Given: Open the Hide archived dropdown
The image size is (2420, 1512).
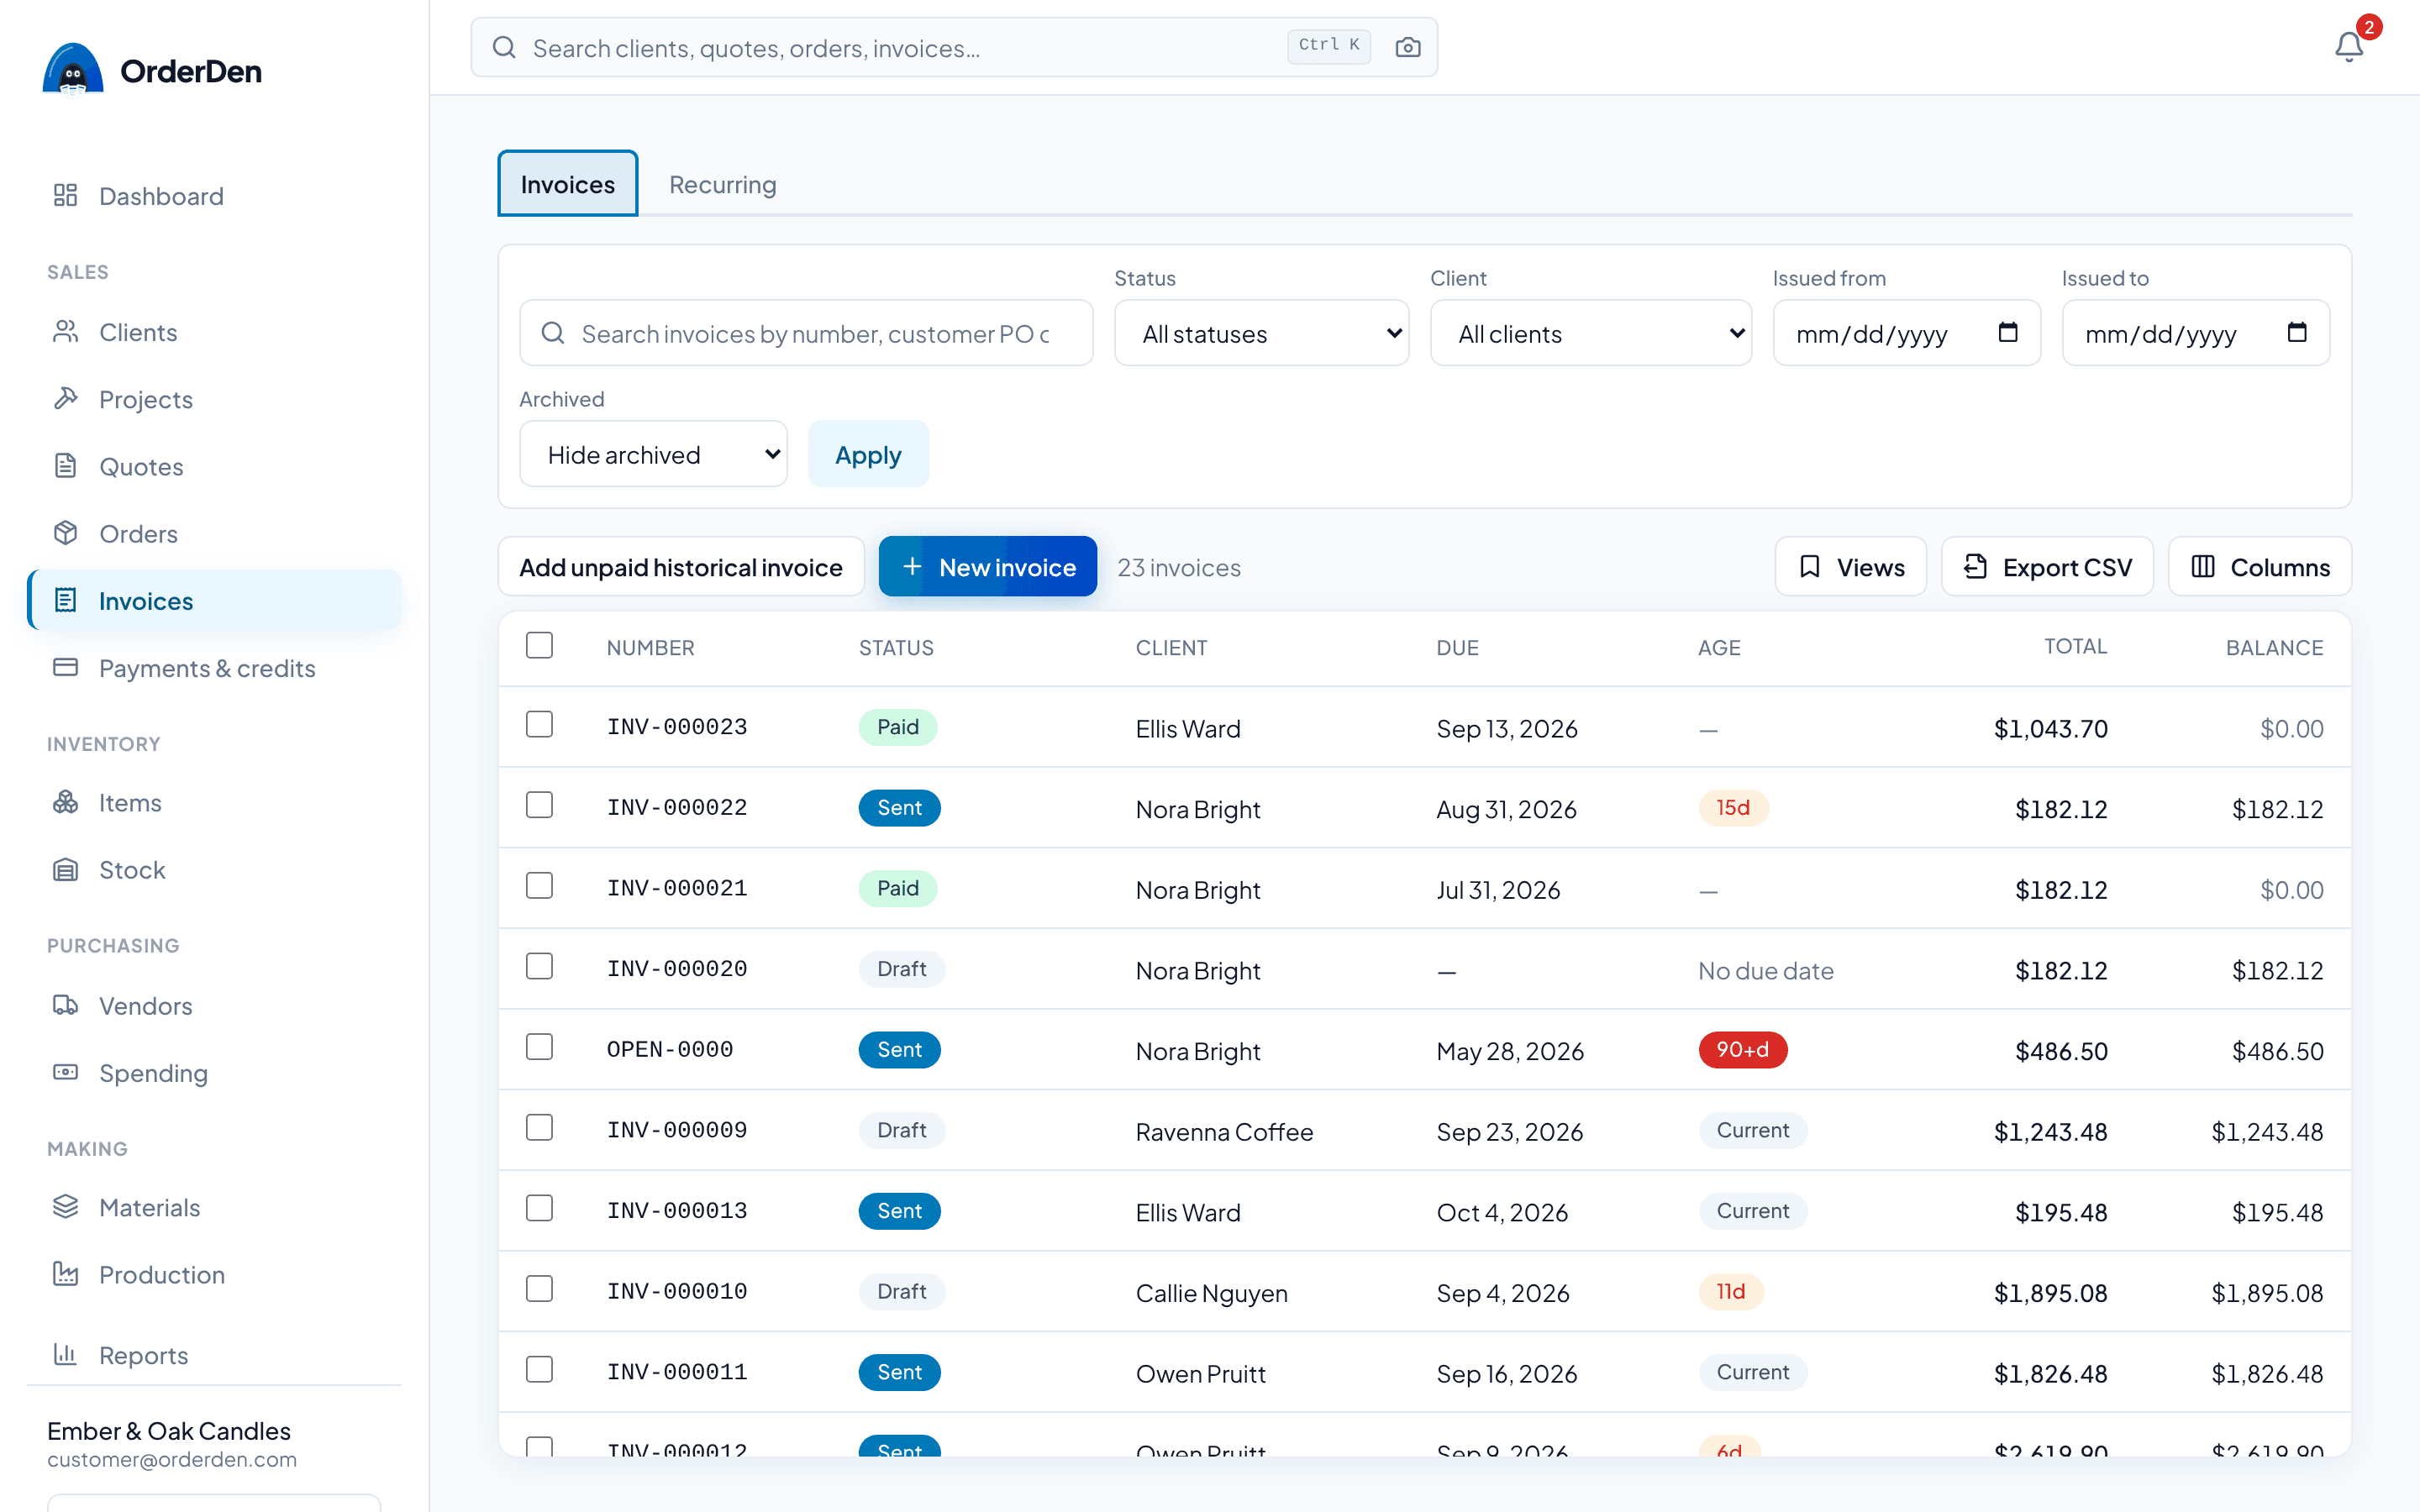Looking at the screenshot, I should [653, 454].
